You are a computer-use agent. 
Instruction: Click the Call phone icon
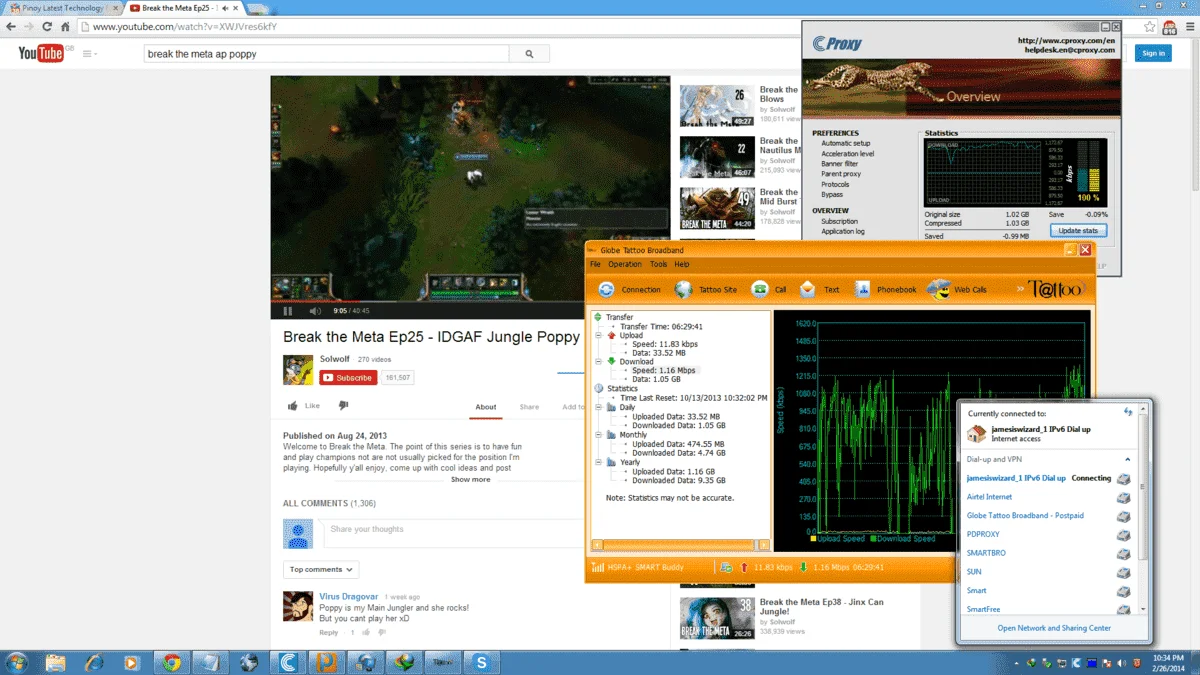coord(760,290)
